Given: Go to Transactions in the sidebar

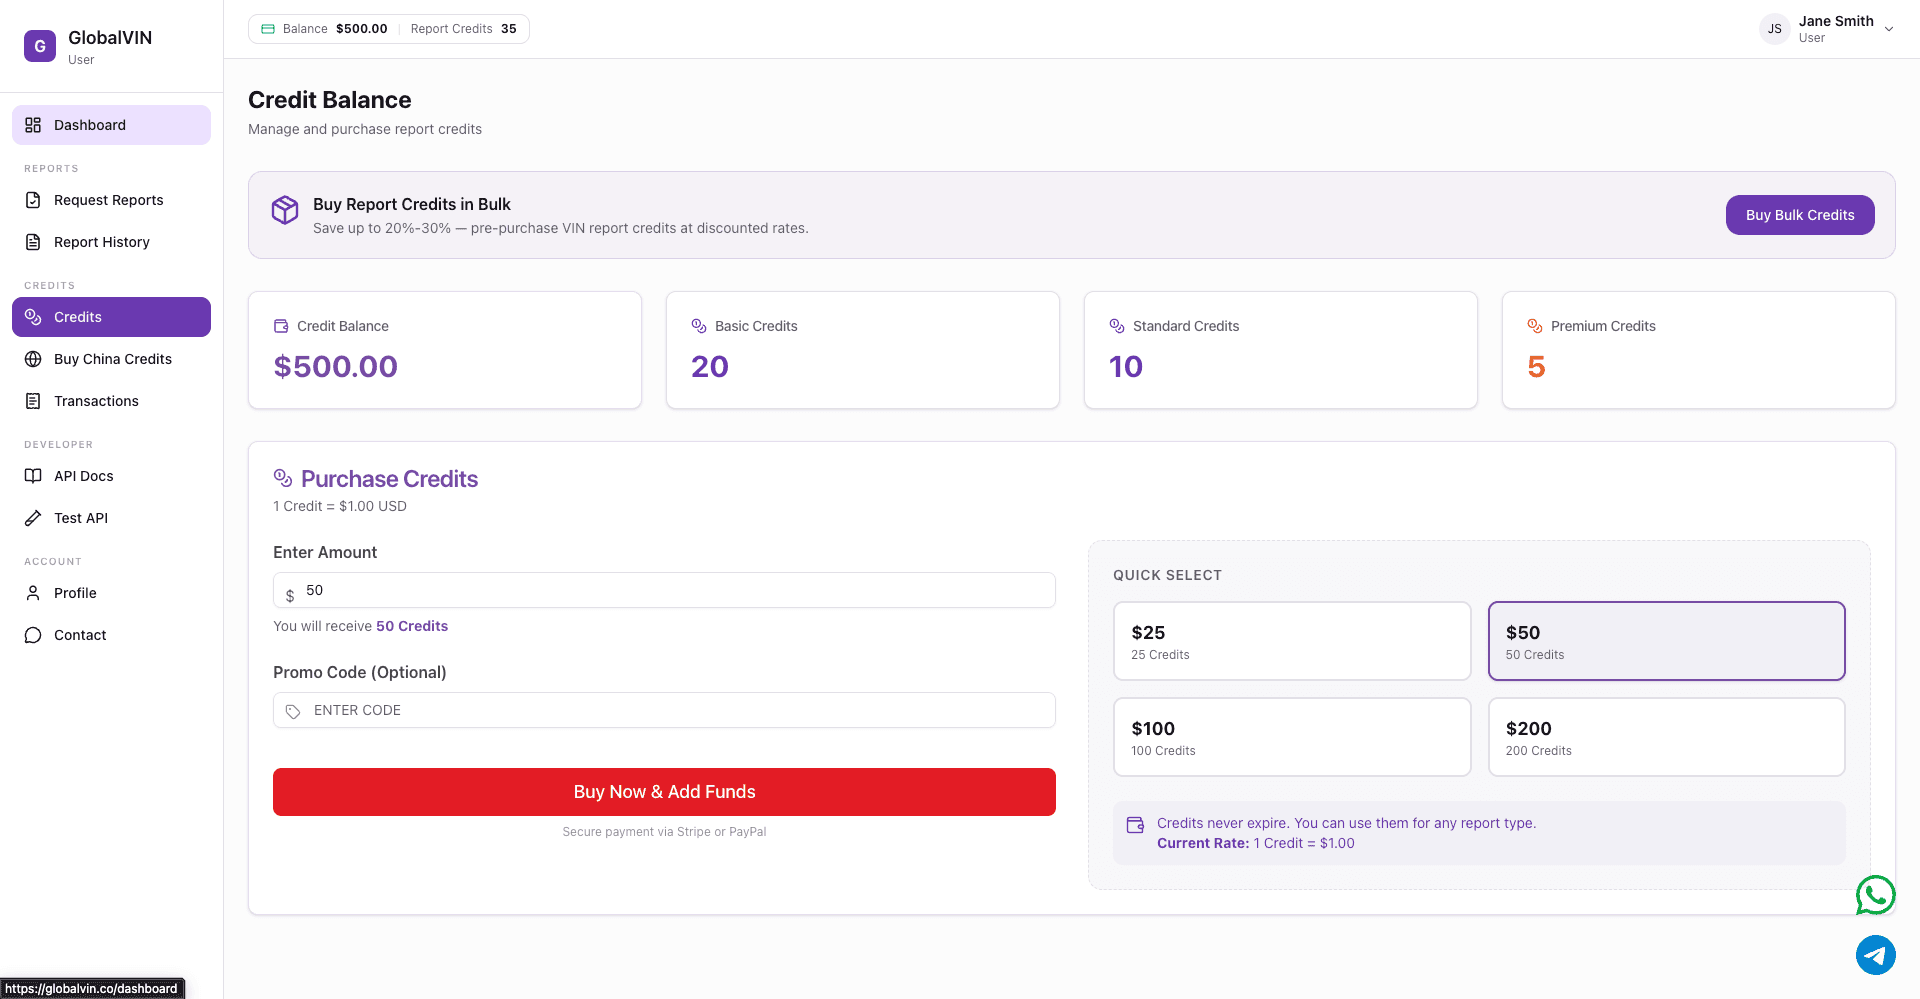Looking at the screenshot, I should point(96,401).
